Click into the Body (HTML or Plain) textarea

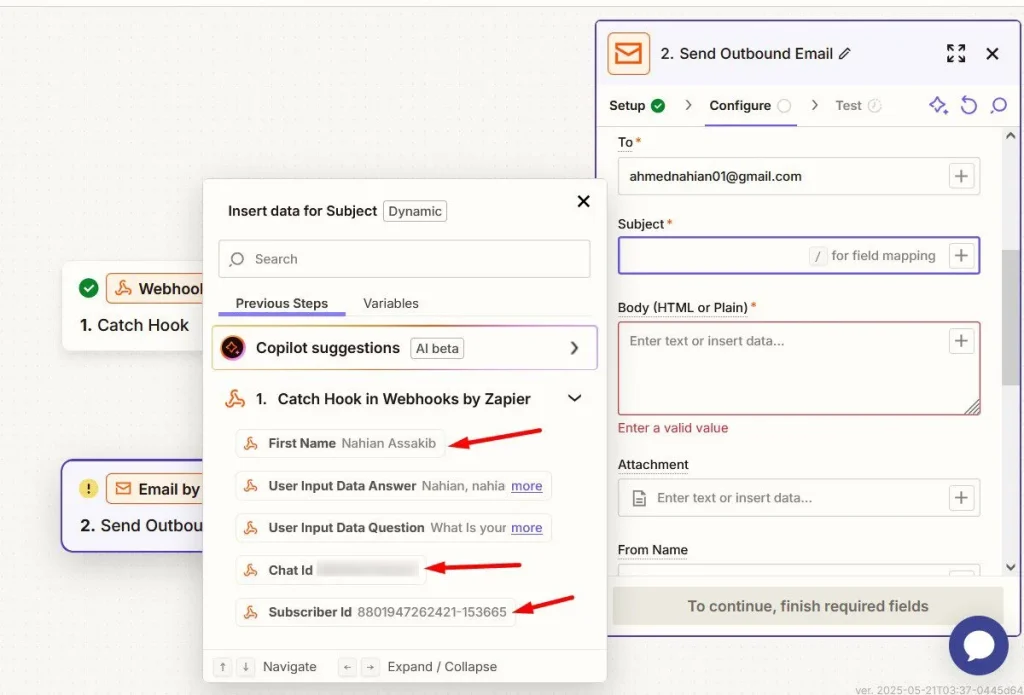(799, 368)
